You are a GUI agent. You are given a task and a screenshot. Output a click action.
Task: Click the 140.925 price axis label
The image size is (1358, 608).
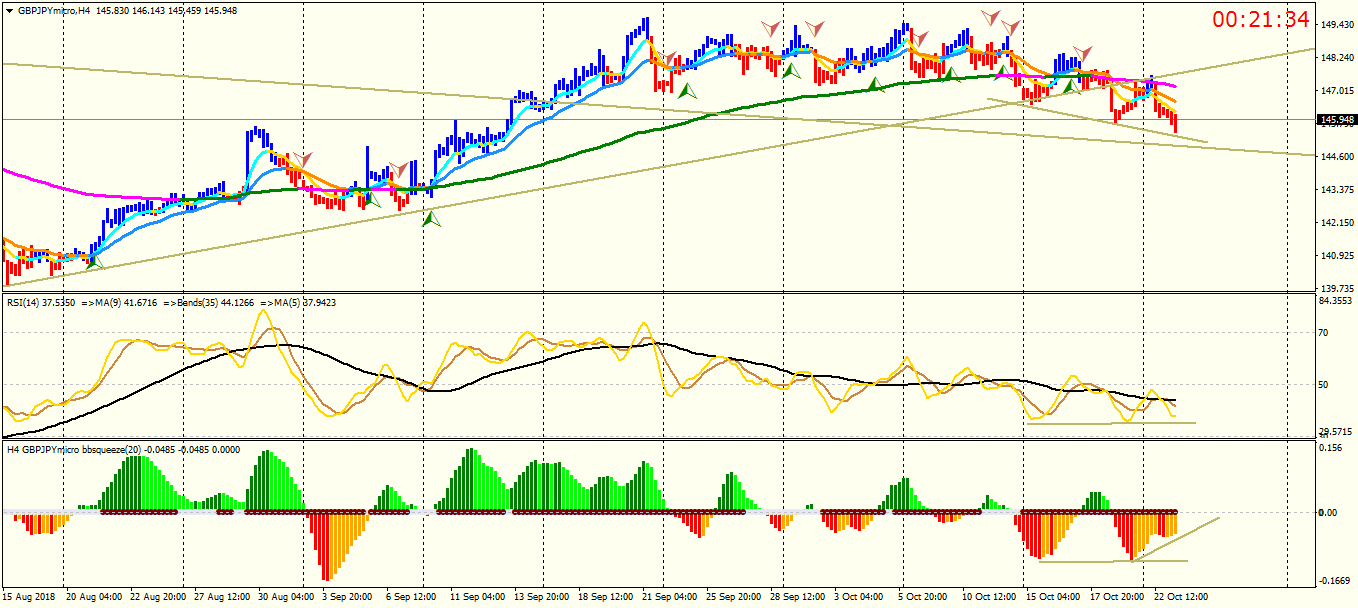click(1337, 256)
